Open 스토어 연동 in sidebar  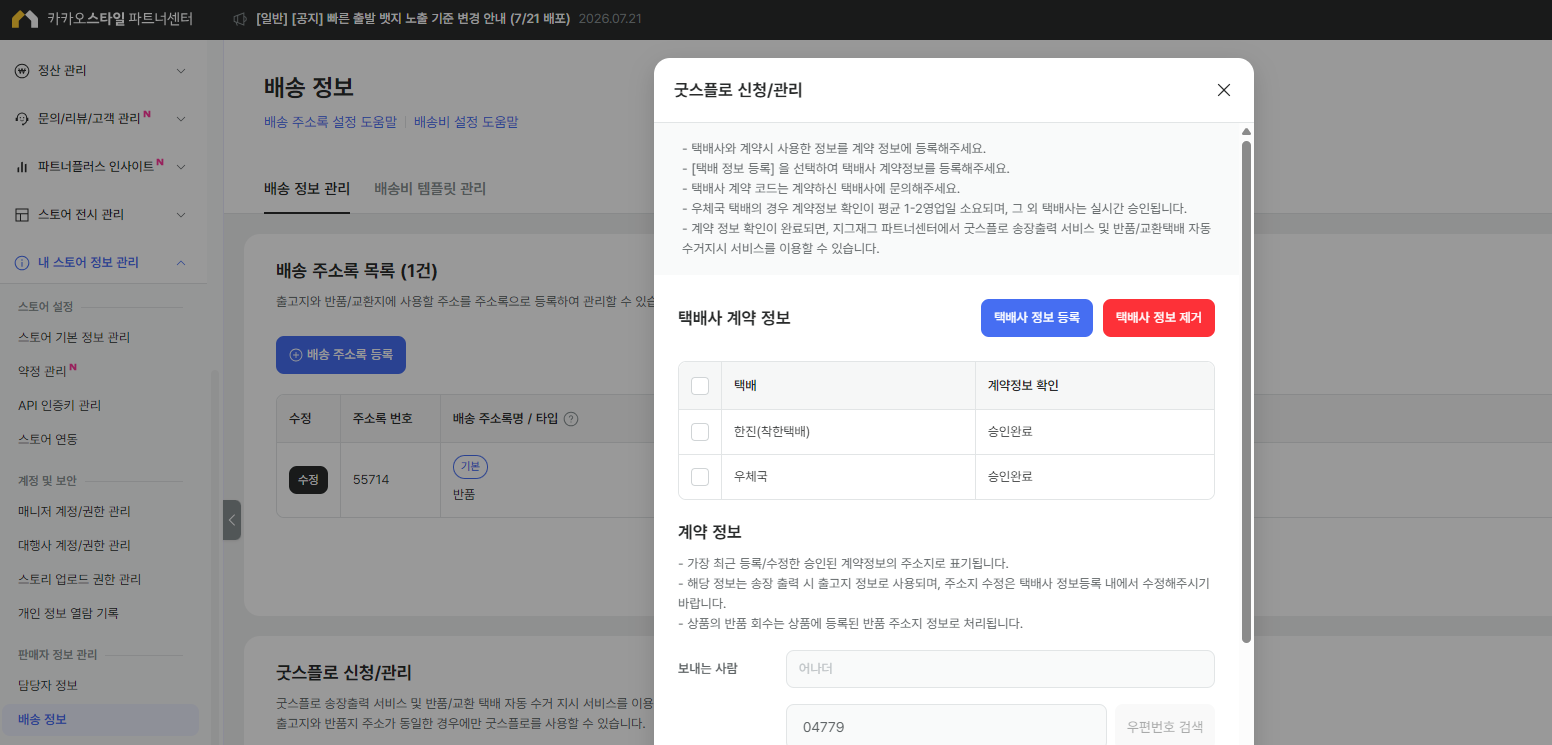[x=48, y=440]
